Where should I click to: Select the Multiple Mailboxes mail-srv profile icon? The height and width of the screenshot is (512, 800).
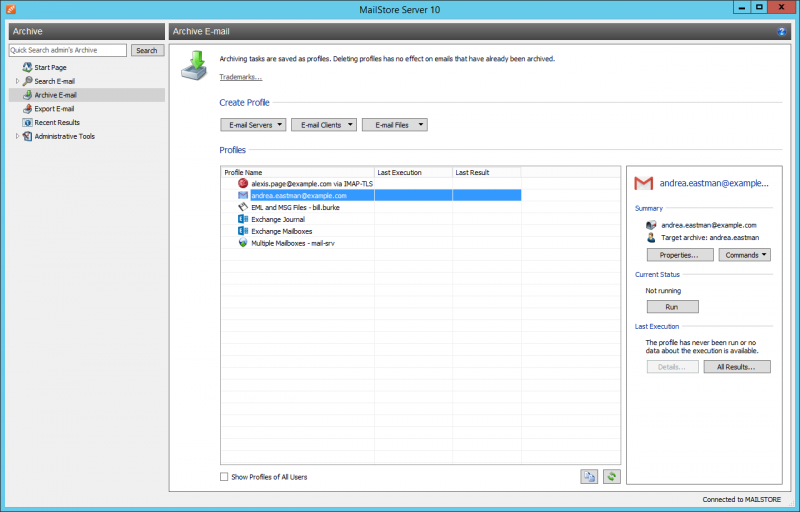click(x=243, y=243)
